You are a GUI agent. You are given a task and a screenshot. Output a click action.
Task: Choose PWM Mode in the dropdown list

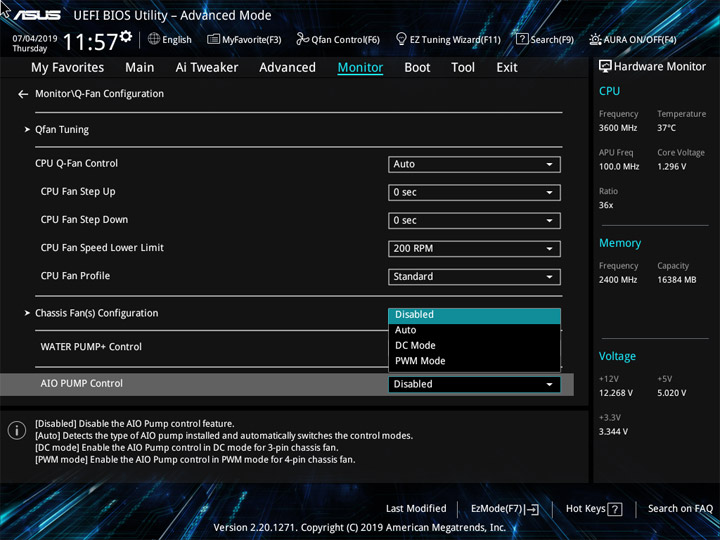(474, 361)
